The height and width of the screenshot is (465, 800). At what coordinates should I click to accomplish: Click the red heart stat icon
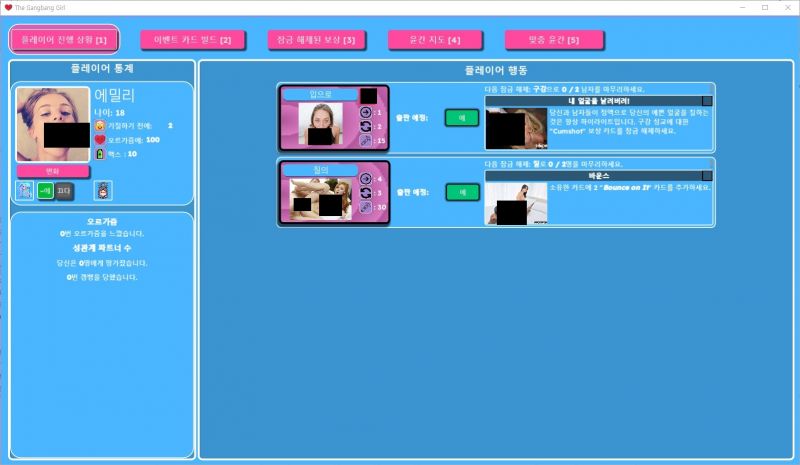pos(100,139)
